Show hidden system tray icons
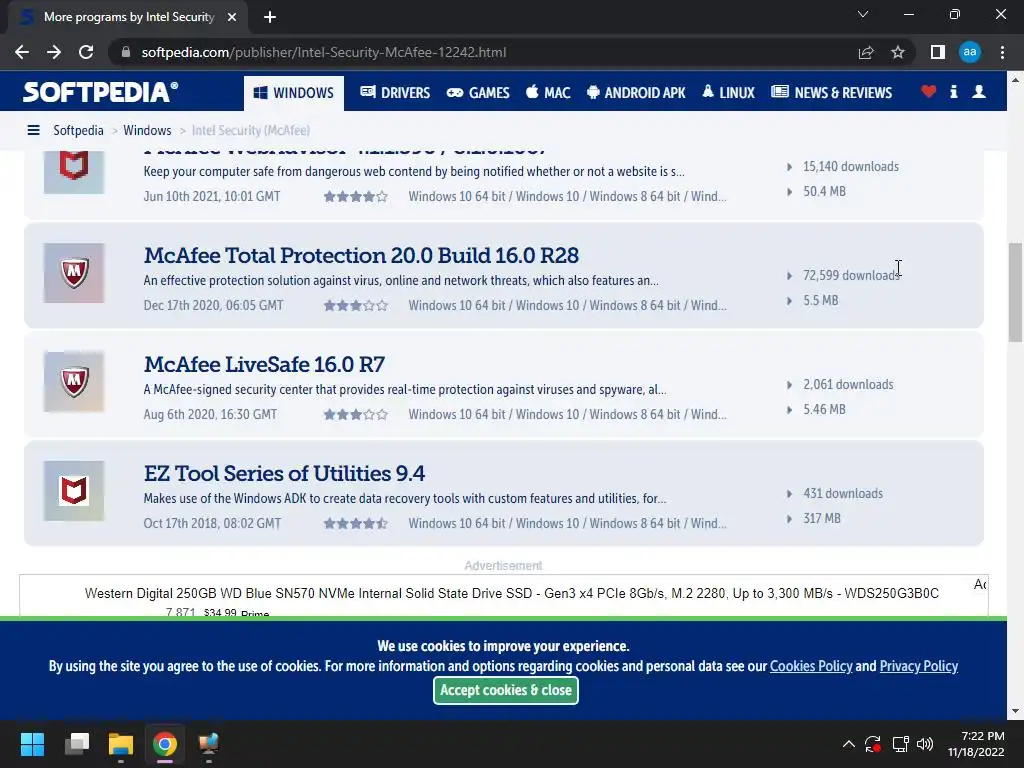Screen dimensions: 1024x768 pyautogui.click(x=848, y=744)
